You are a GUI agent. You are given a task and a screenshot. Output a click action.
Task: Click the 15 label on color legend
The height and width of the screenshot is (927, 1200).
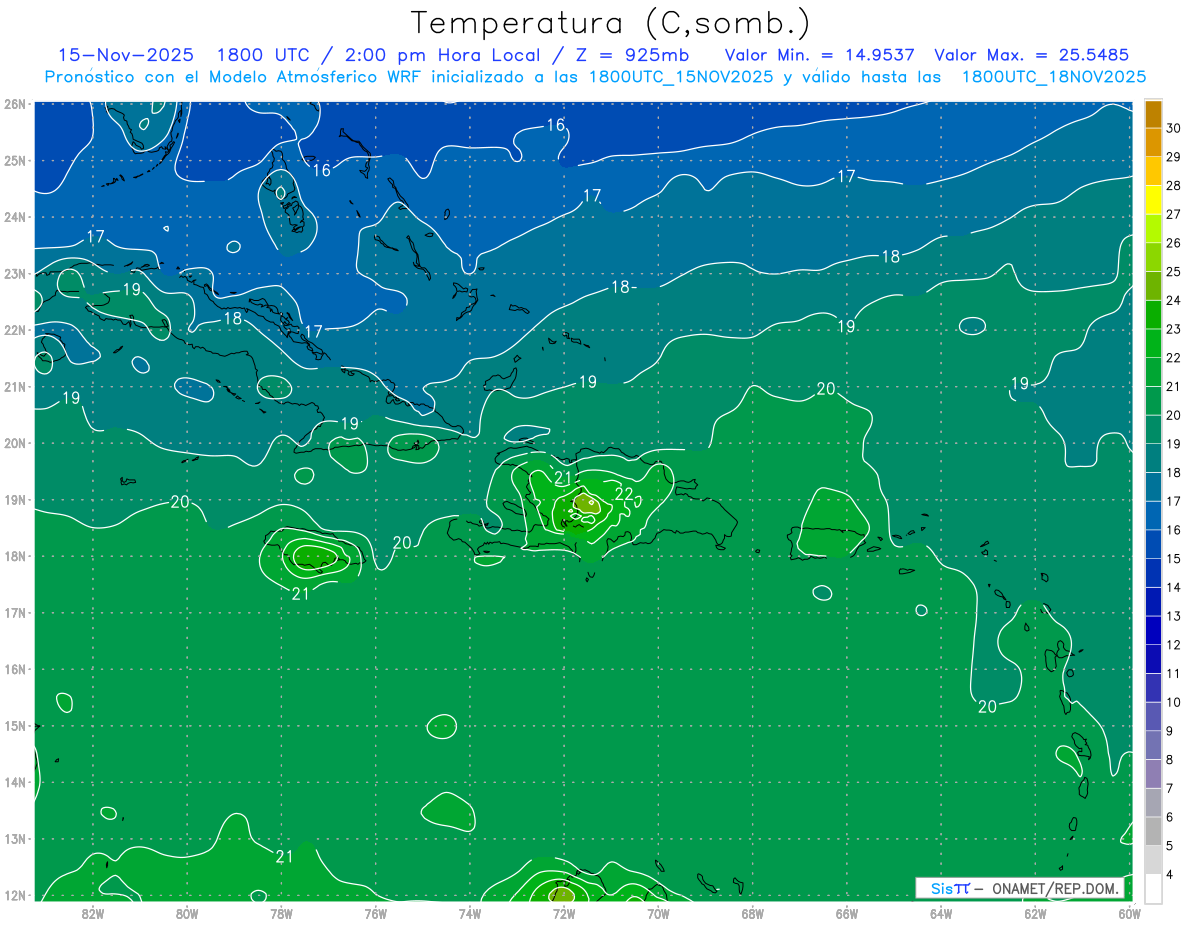(x=1173, y=558)
